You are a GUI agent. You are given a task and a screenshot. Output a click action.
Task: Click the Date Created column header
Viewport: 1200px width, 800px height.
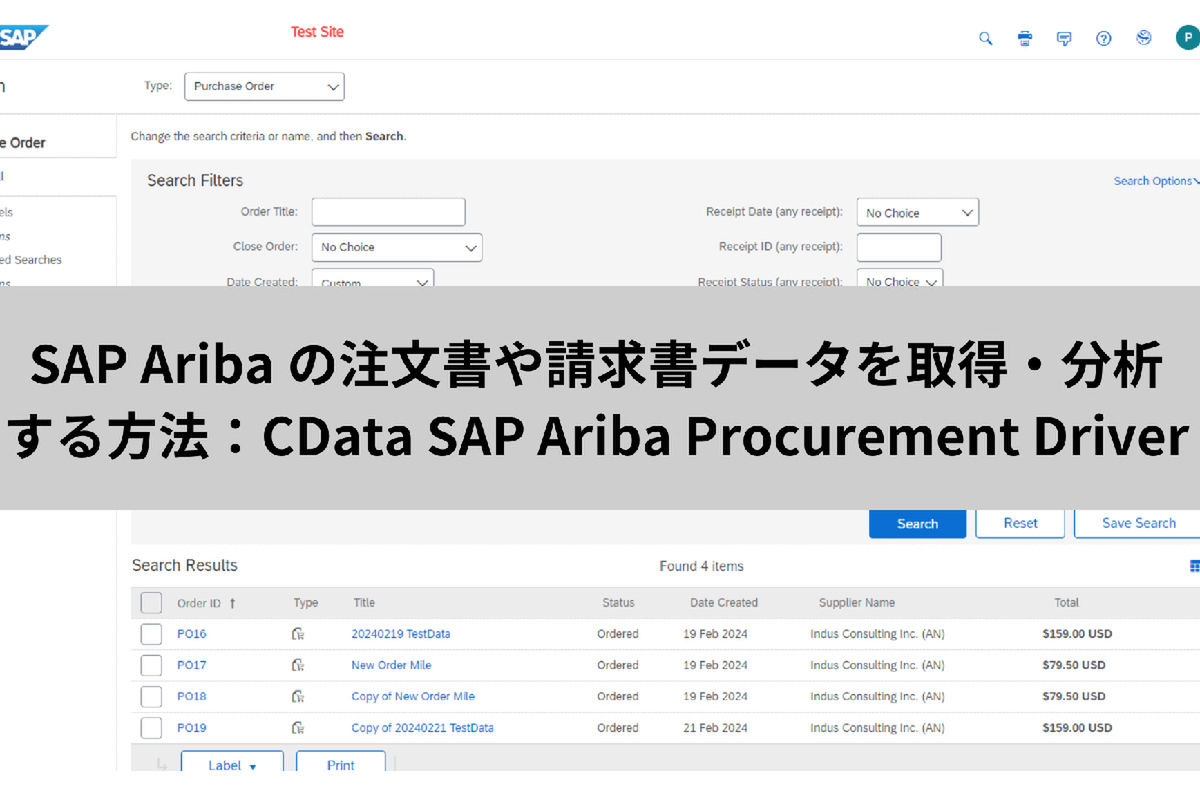click(724, 603)
